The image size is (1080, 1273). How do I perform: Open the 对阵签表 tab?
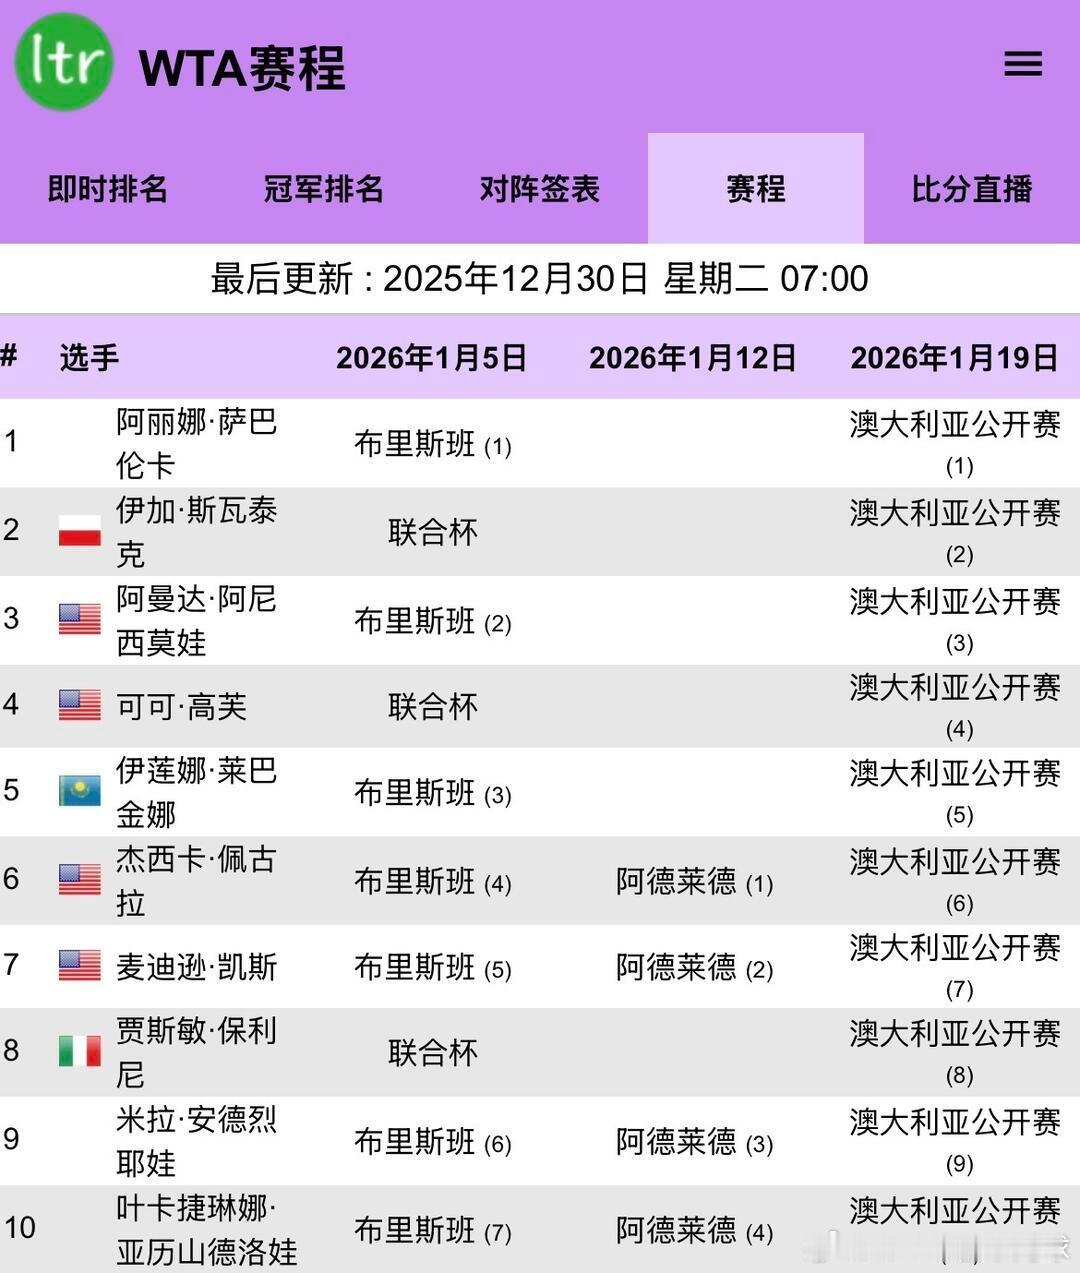point(540,188)
